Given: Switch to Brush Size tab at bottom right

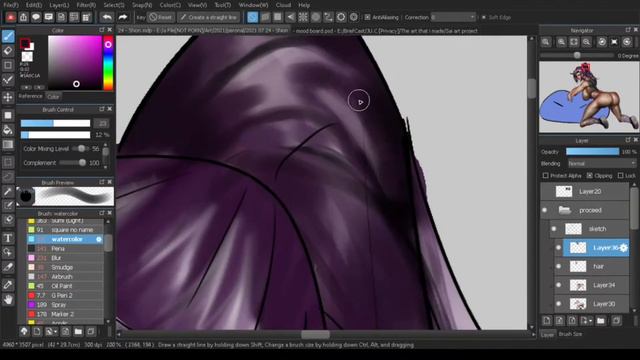Looking at the screenshot, I should (570, 334).
